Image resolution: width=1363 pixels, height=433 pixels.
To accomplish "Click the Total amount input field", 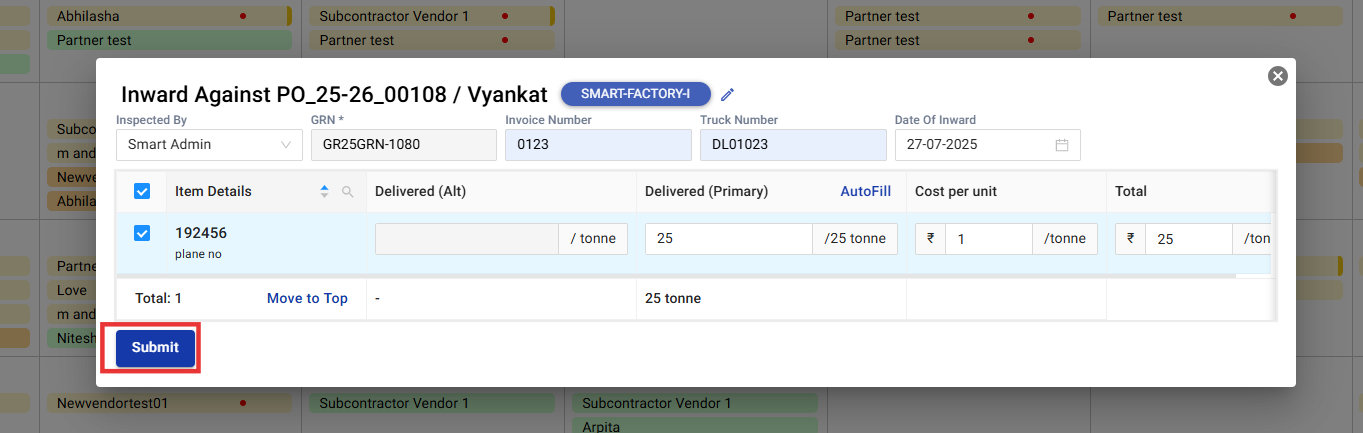I will click(1187, 239).
